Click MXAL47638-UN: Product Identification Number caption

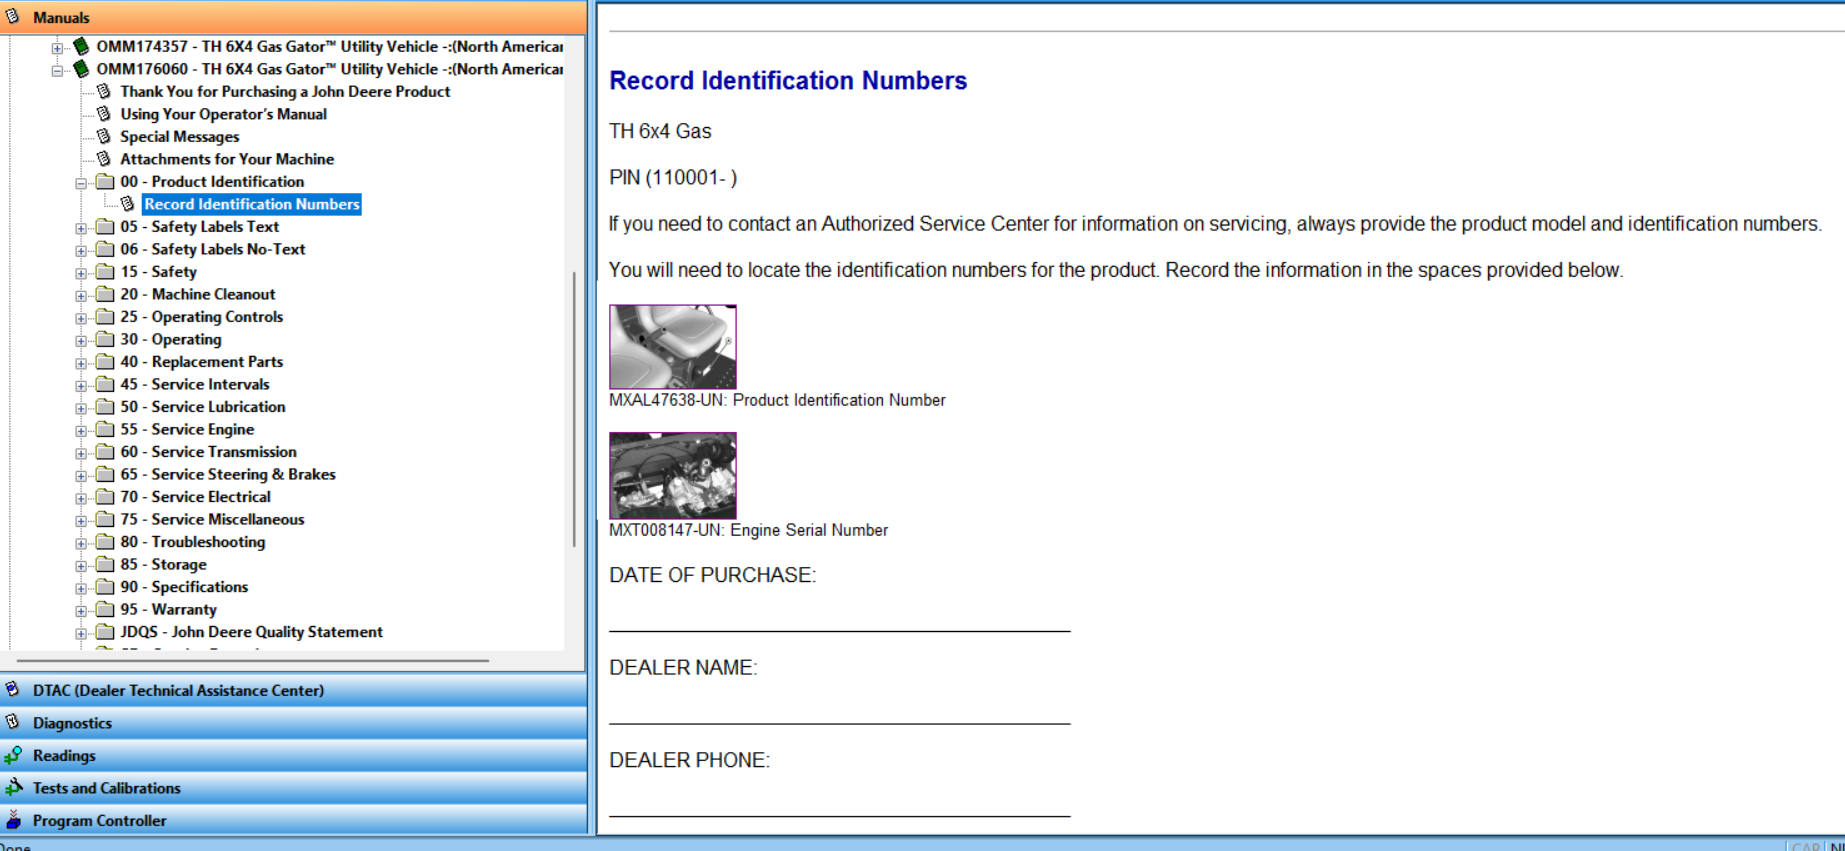[x=777, y=400]
